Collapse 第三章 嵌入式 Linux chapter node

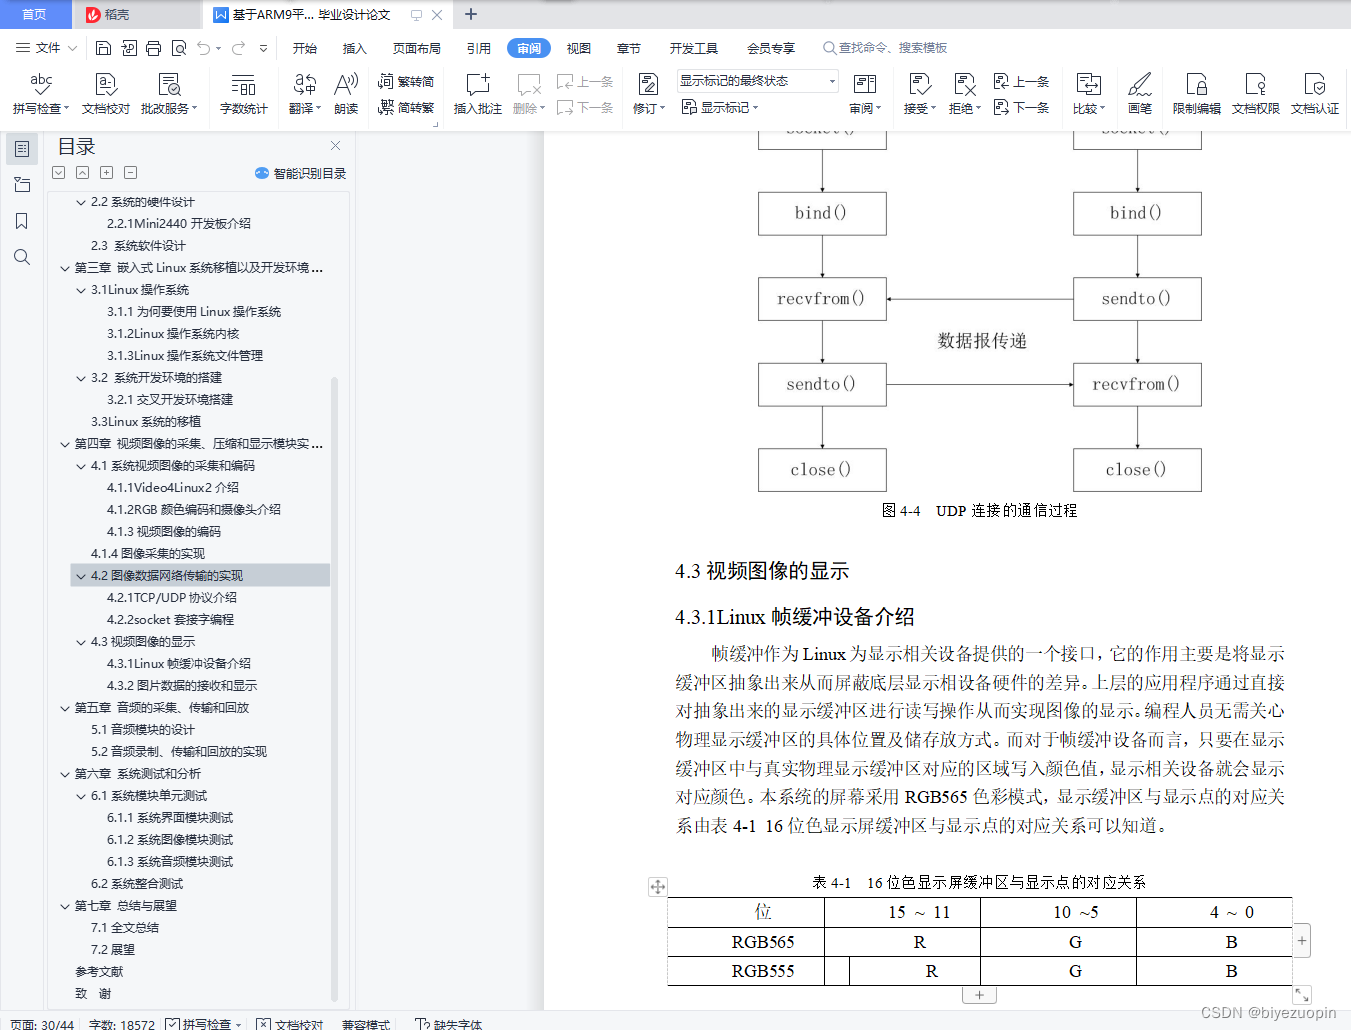65,268
